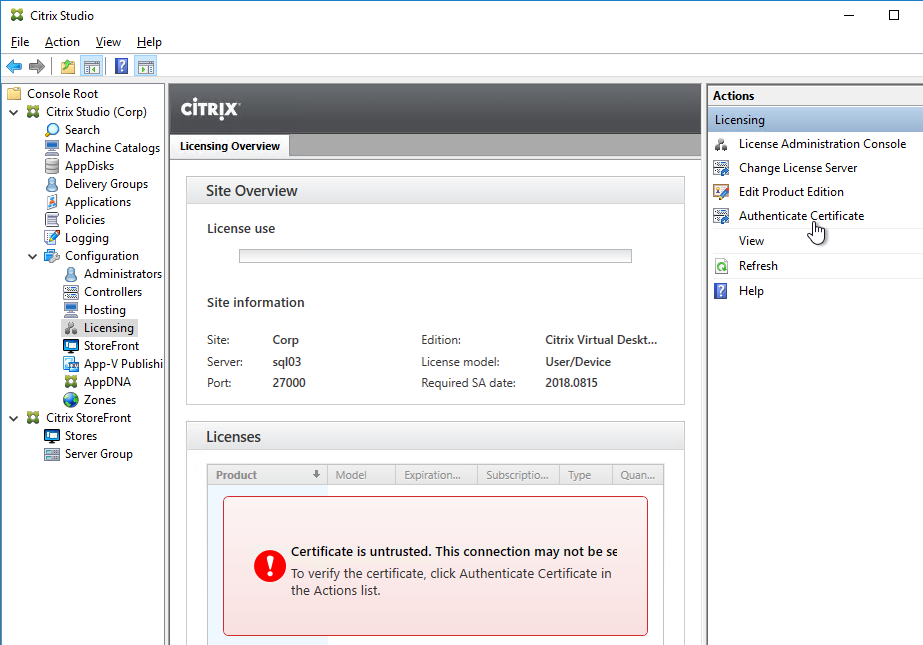923x645 pixels.
Task: Click the Quantity column header
Action: 638,475
